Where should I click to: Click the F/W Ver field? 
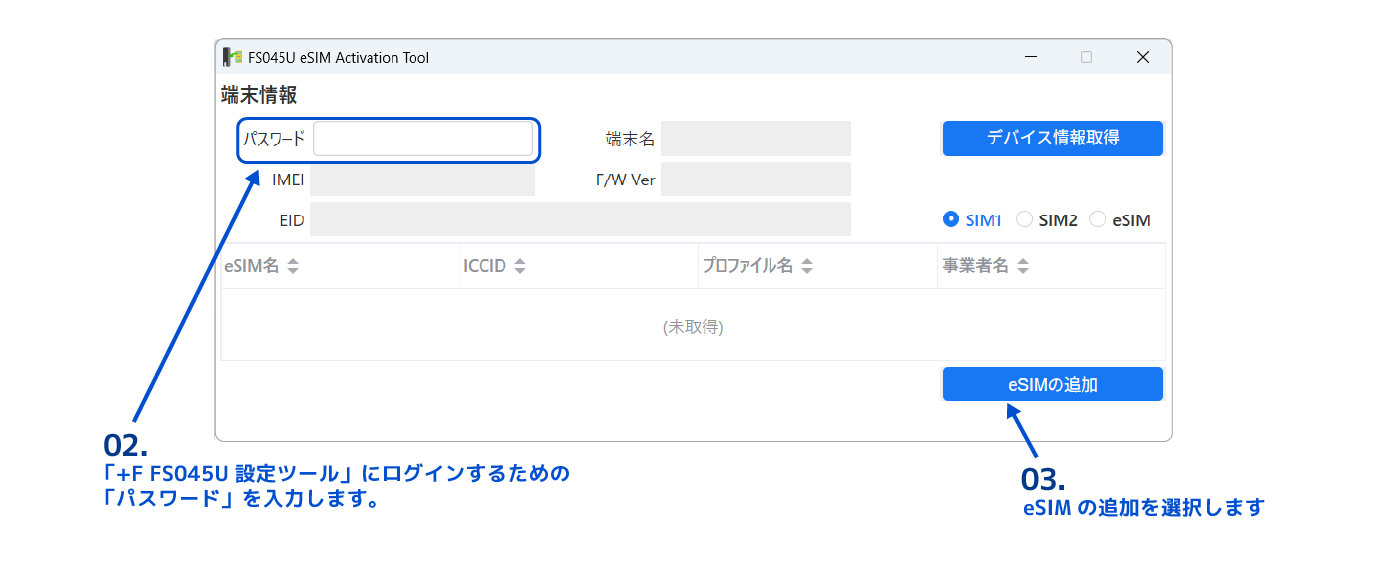click(755, 179)
